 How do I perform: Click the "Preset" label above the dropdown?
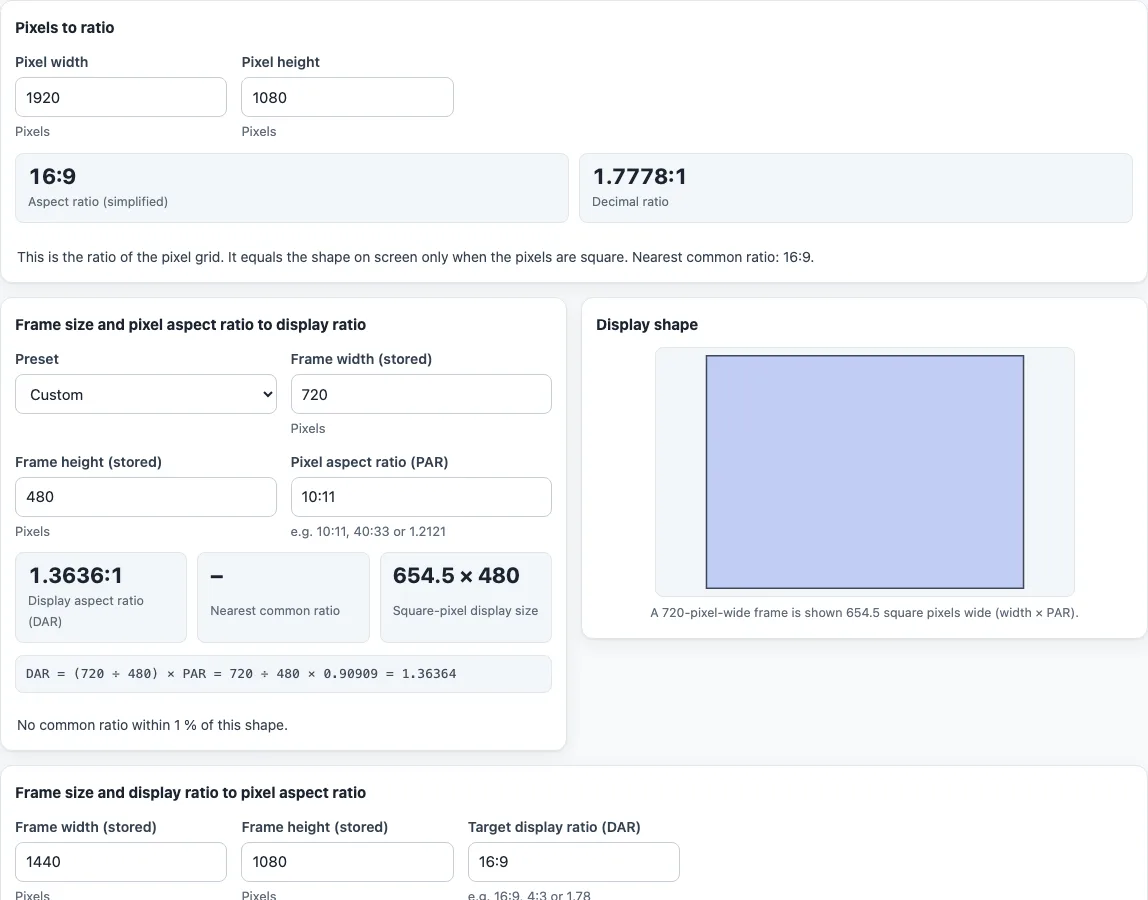37,359
